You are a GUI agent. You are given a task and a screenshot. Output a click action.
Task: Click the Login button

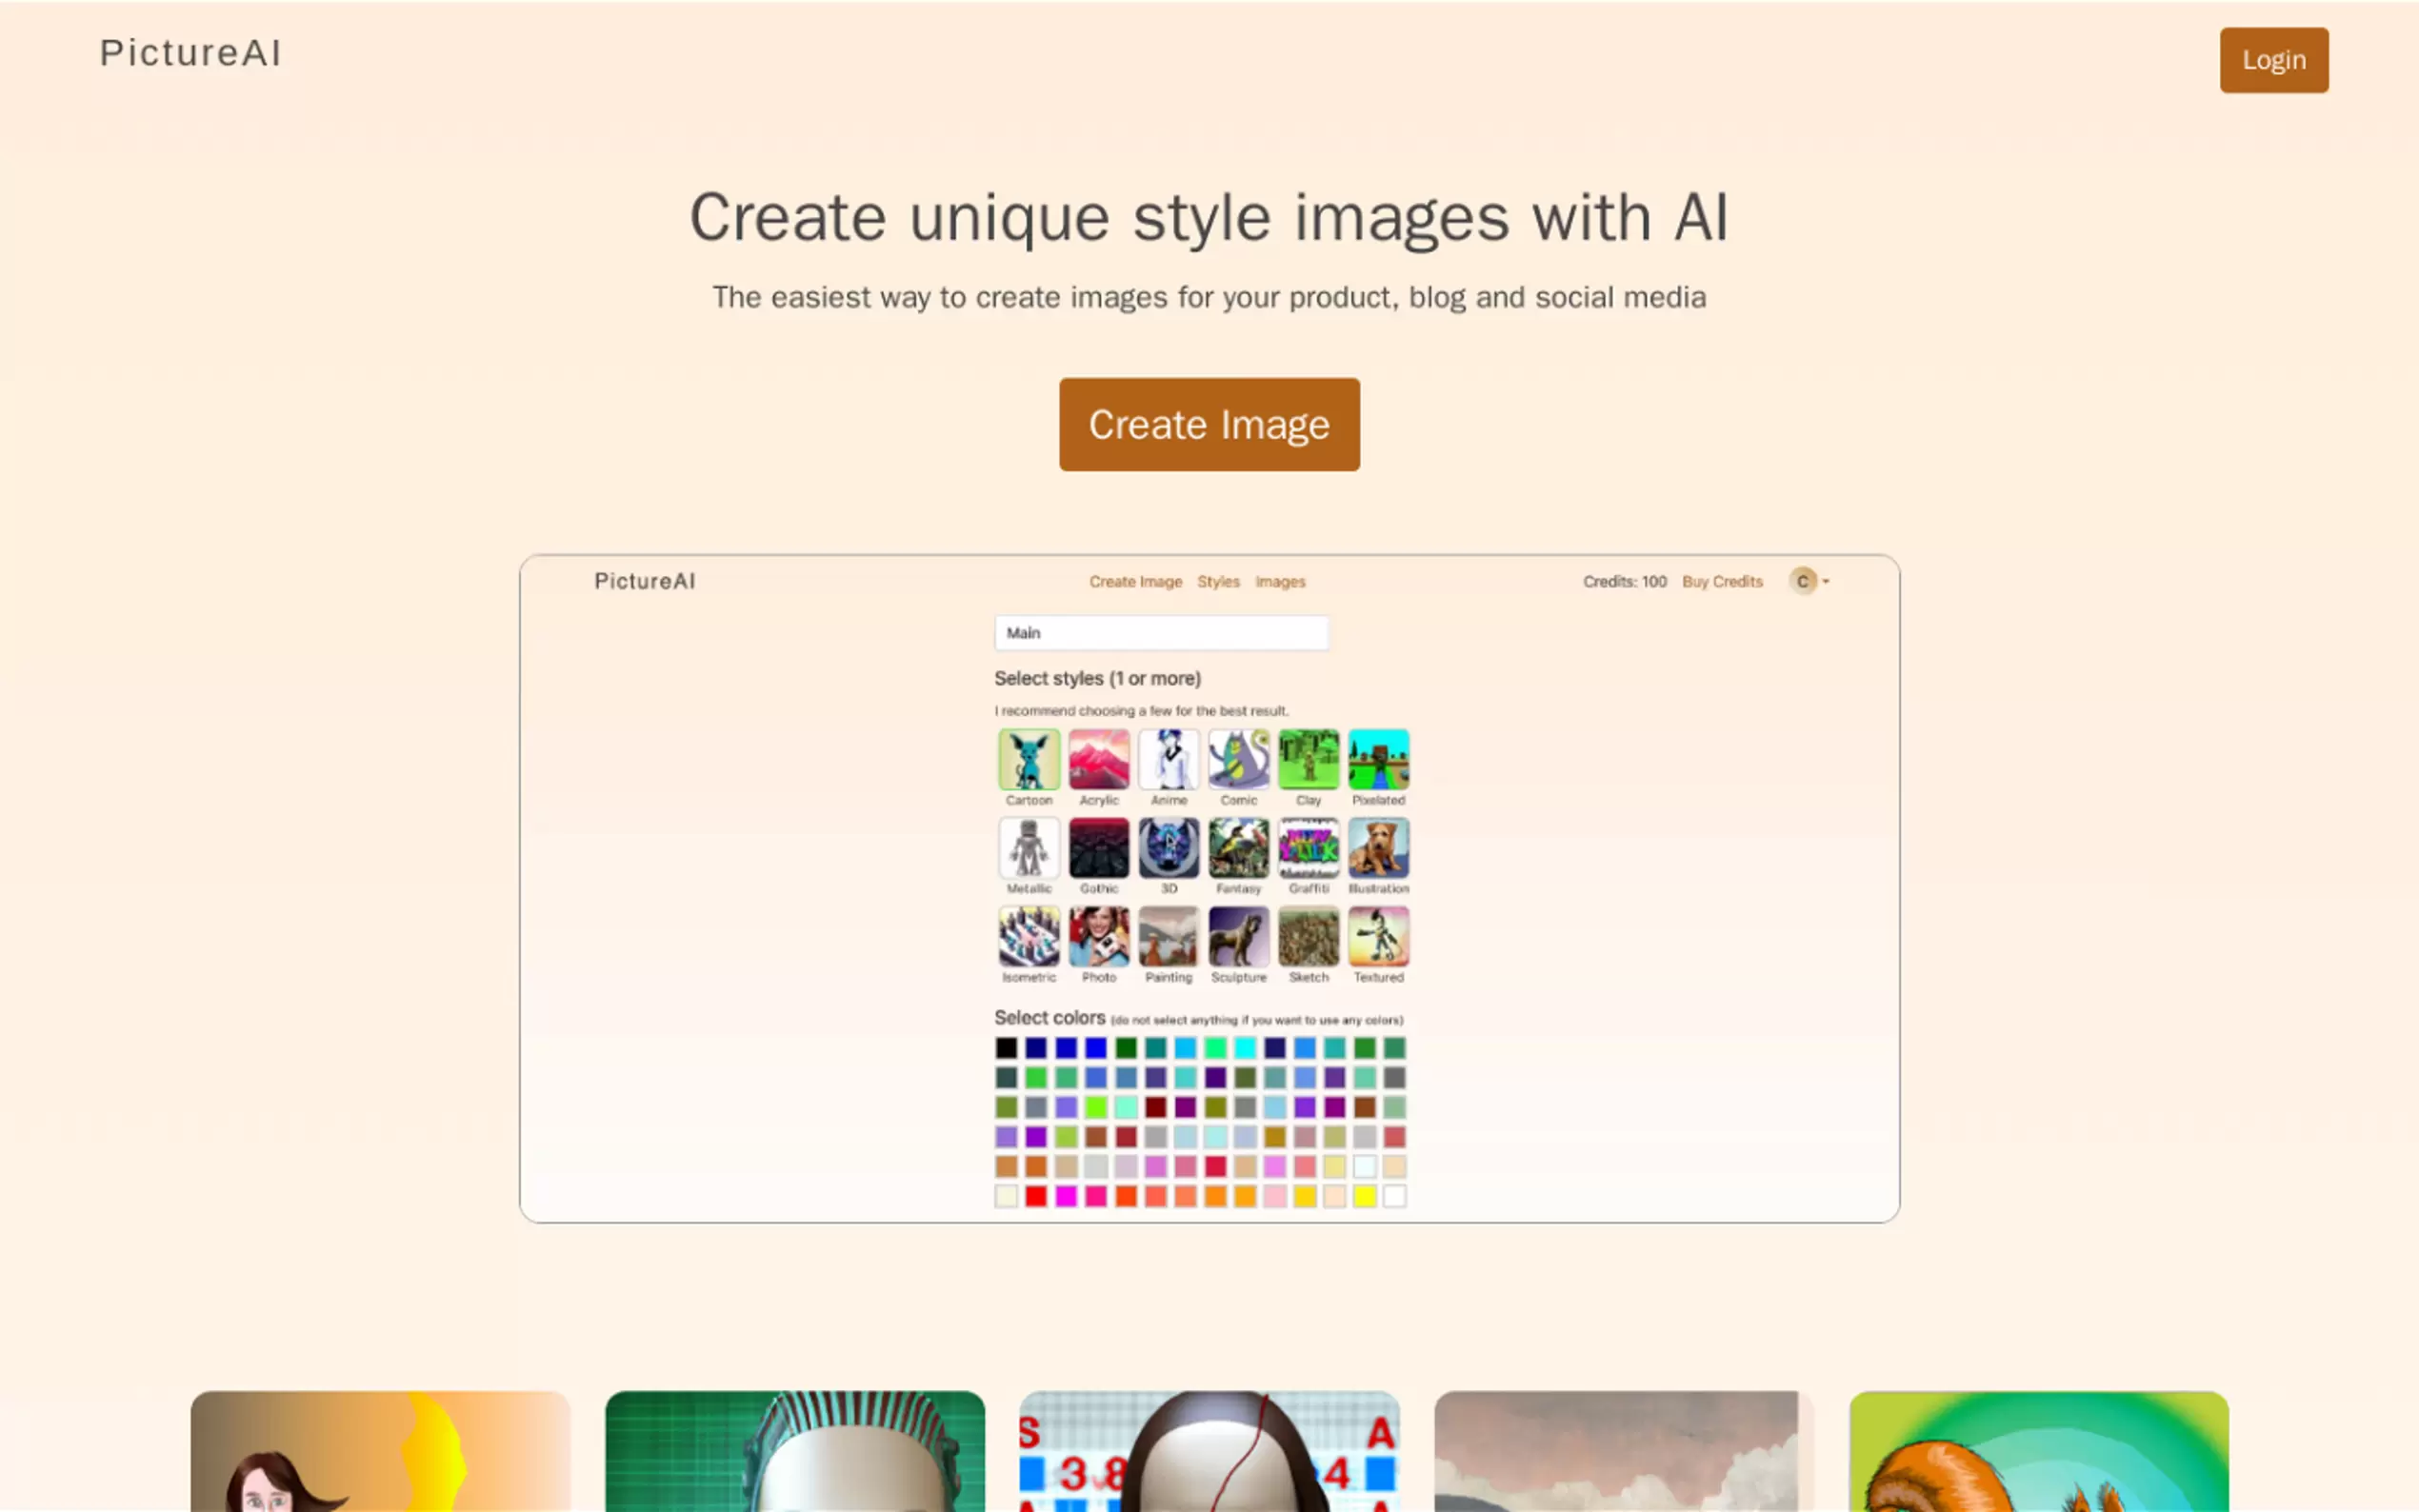pos(2273,60)
